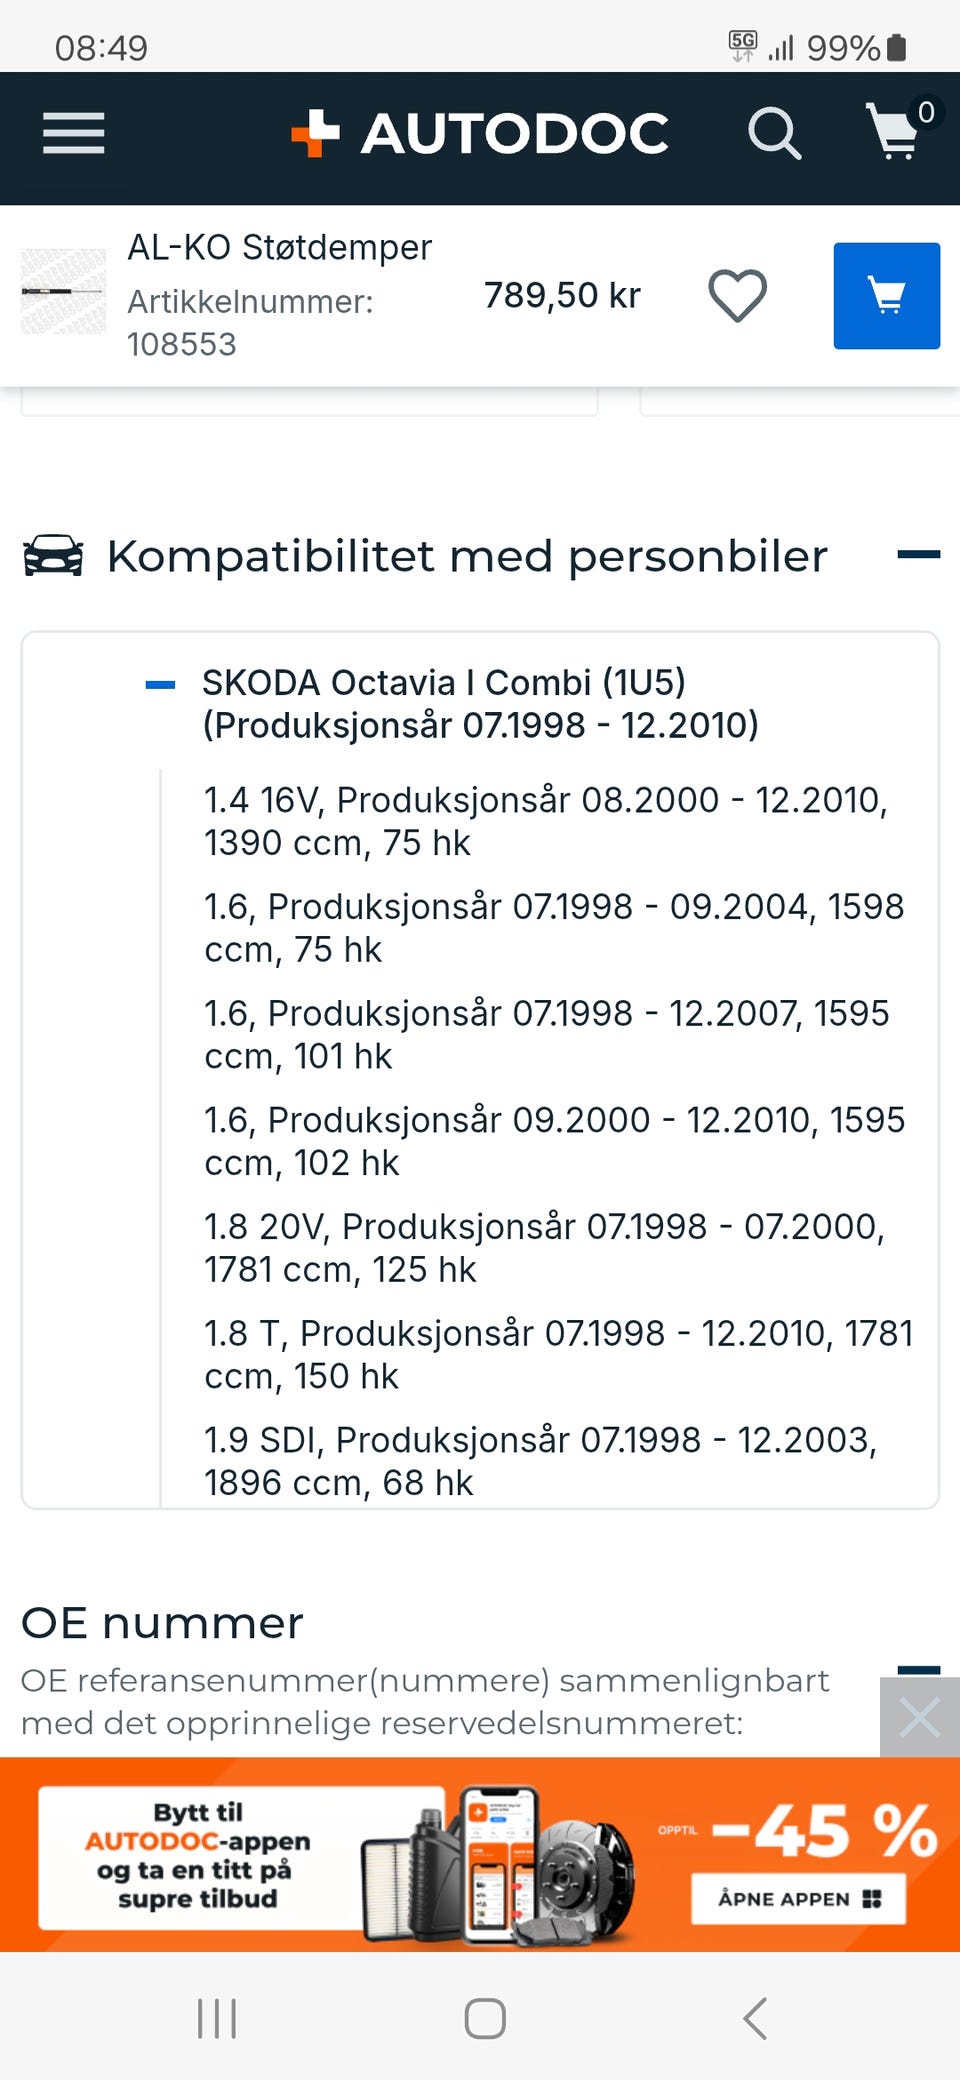Tap the Android home button
The image size is (960, 2080).
click(485, 2018)
